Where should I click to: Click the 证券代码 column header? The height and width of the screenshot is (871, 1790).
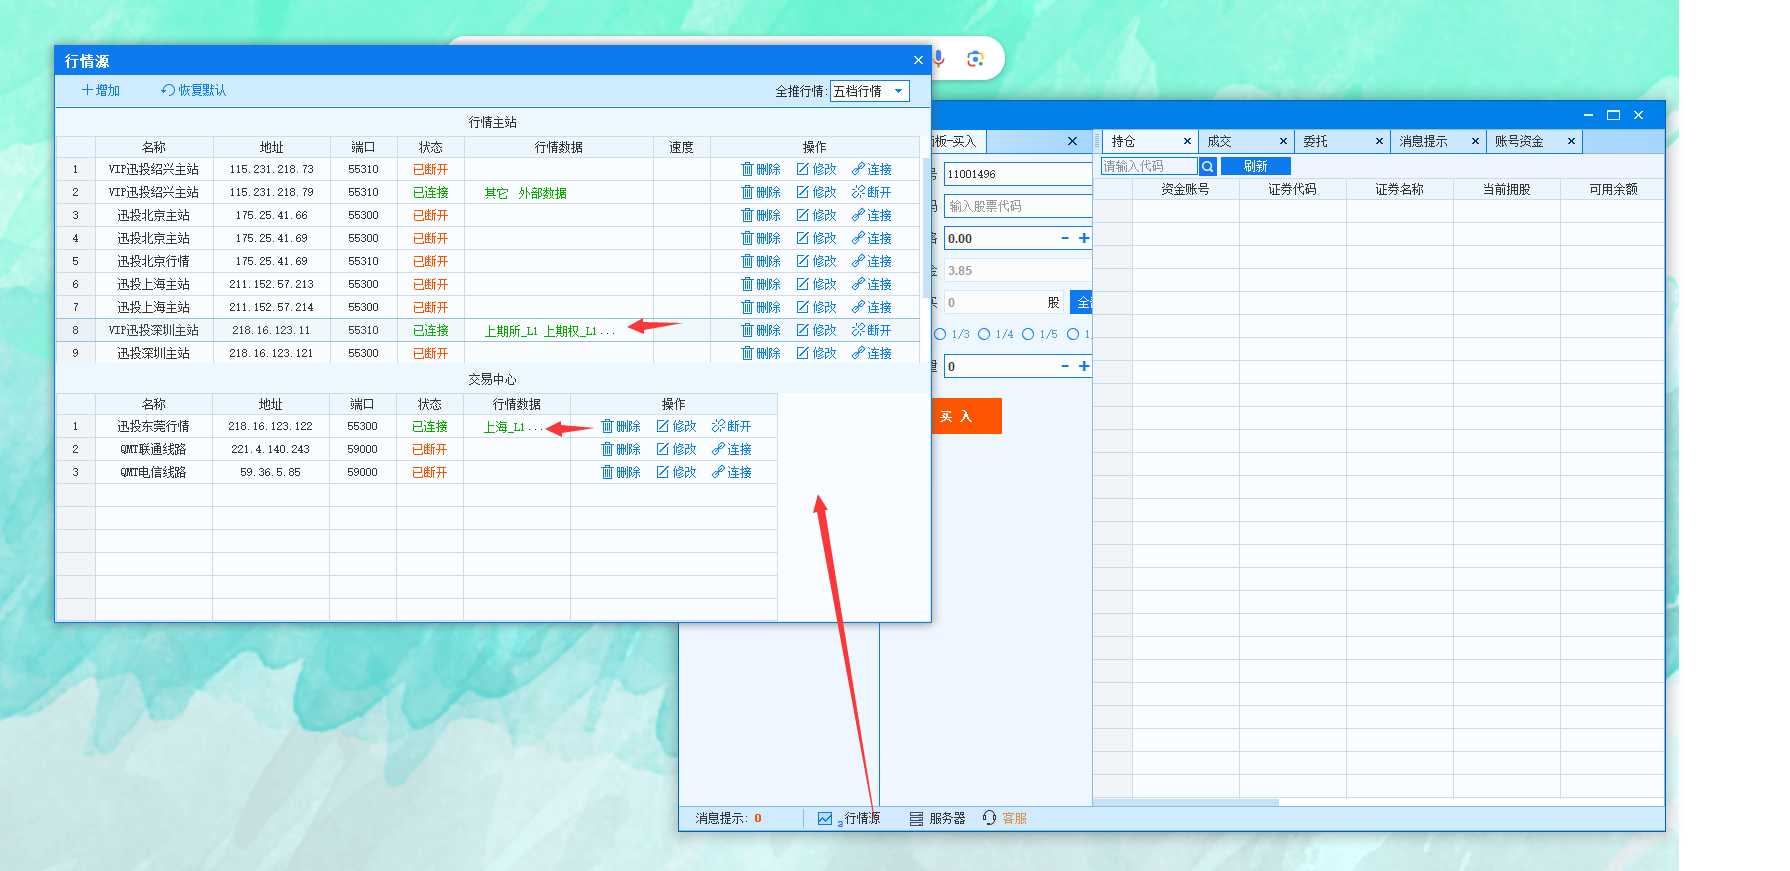[1293, 189]
